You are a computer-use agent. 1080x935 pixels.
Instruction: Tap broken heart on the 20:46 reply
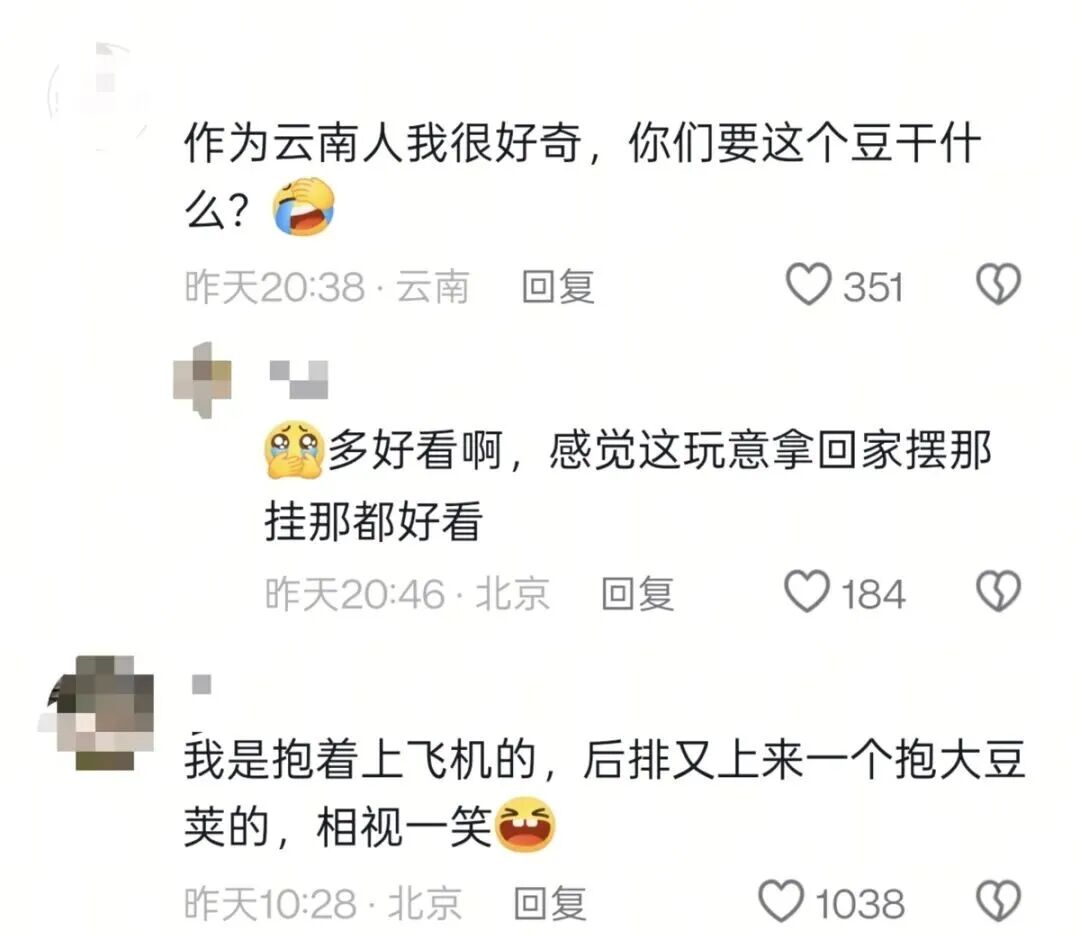click(998, 592)
